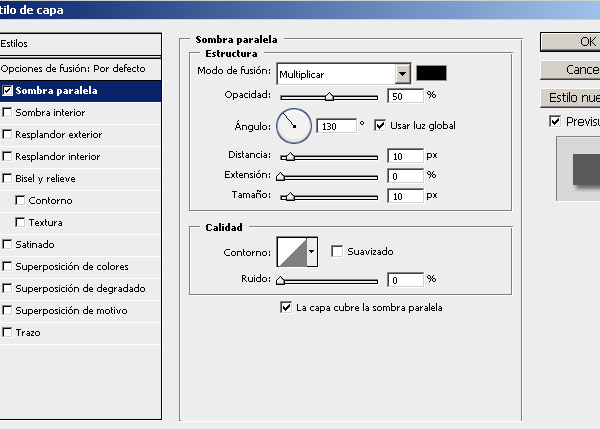The image size is (600, 429).
Task: Click the Multiplicar blend mode combo box
Action: coord(343,74)
